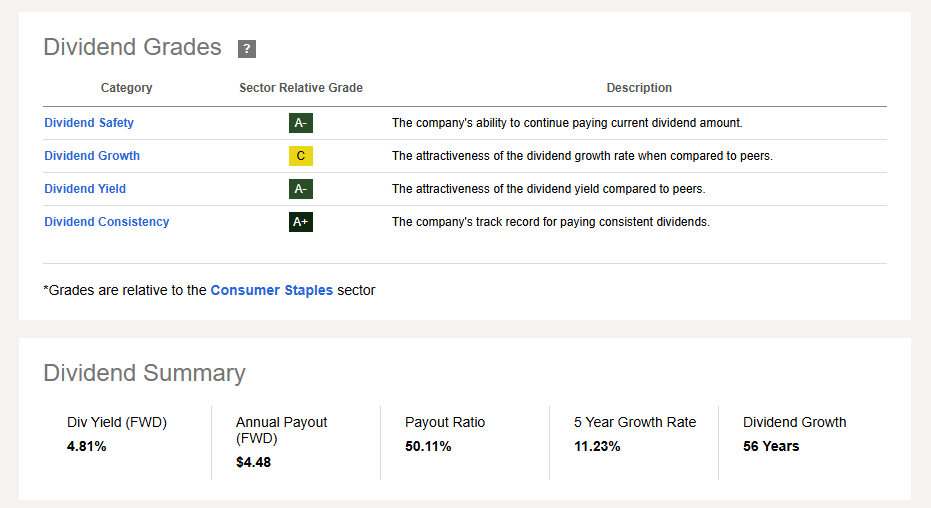Click the 4.81% yield value
The image size is (931, 508).
(87, 446)
